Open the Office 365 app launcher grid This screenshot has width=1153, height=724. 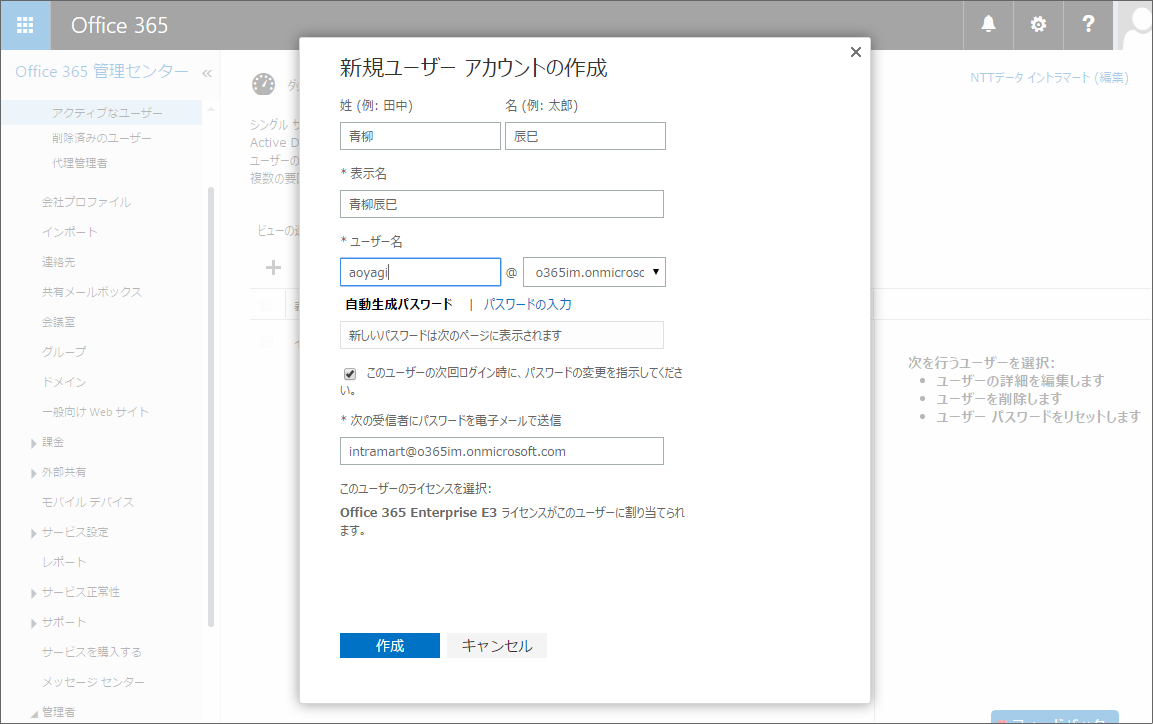pyautogui.click(x=25, y=25)
